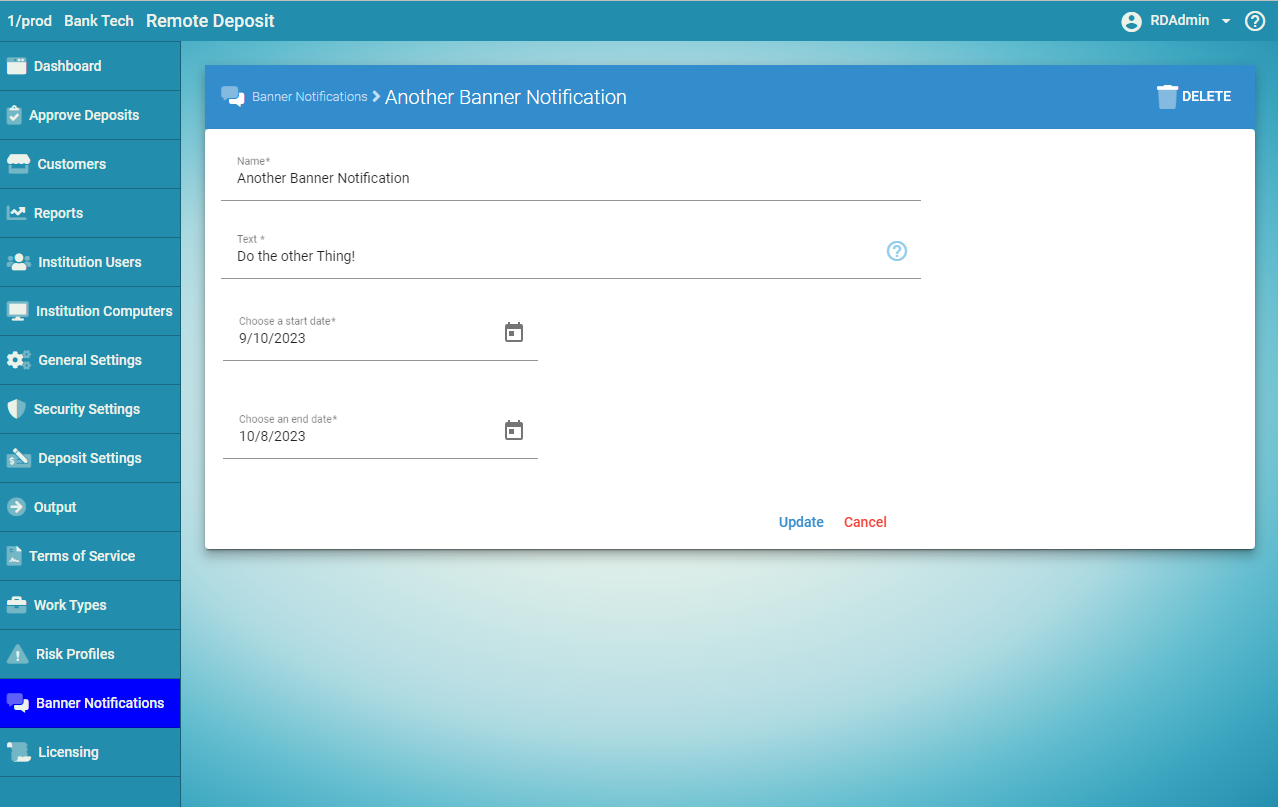Click the RDAdmin username

(1179, 21)
